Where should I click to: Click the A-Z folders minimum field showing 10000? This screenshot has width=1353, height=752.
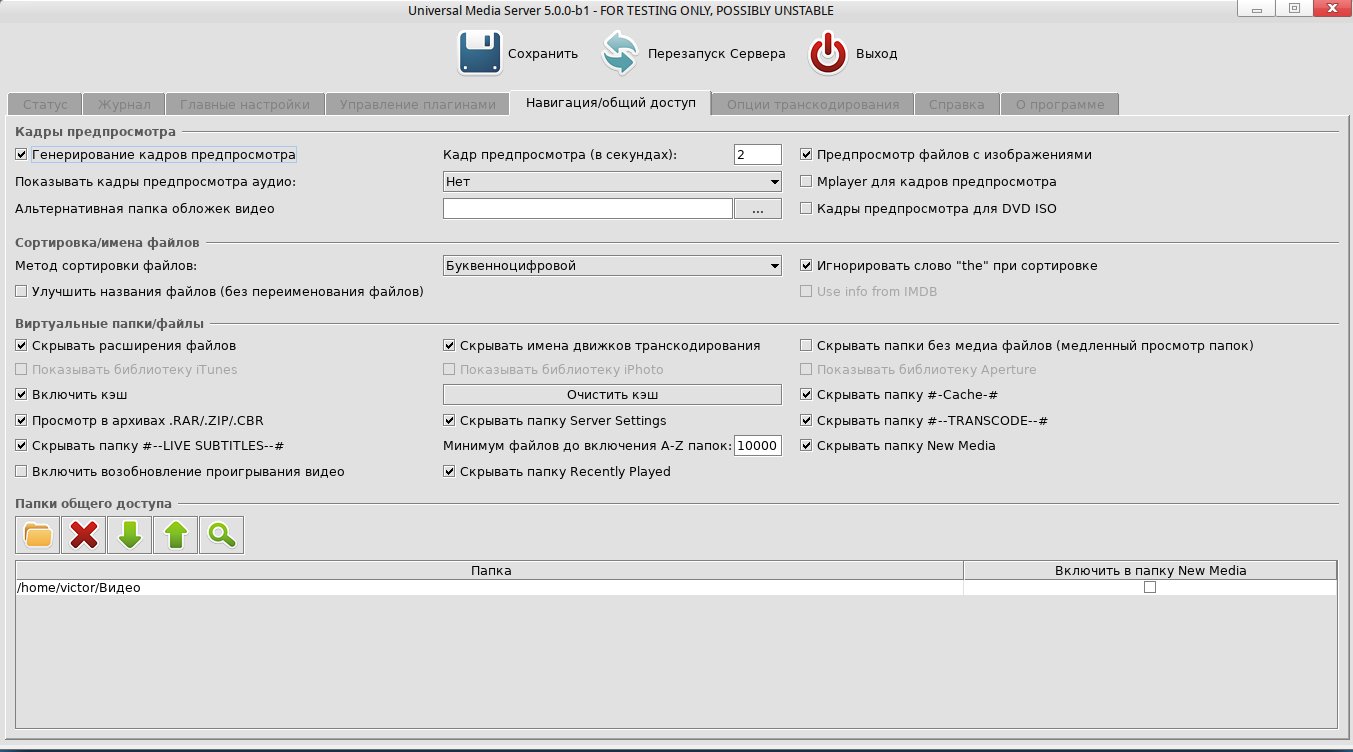pos(758,446)
